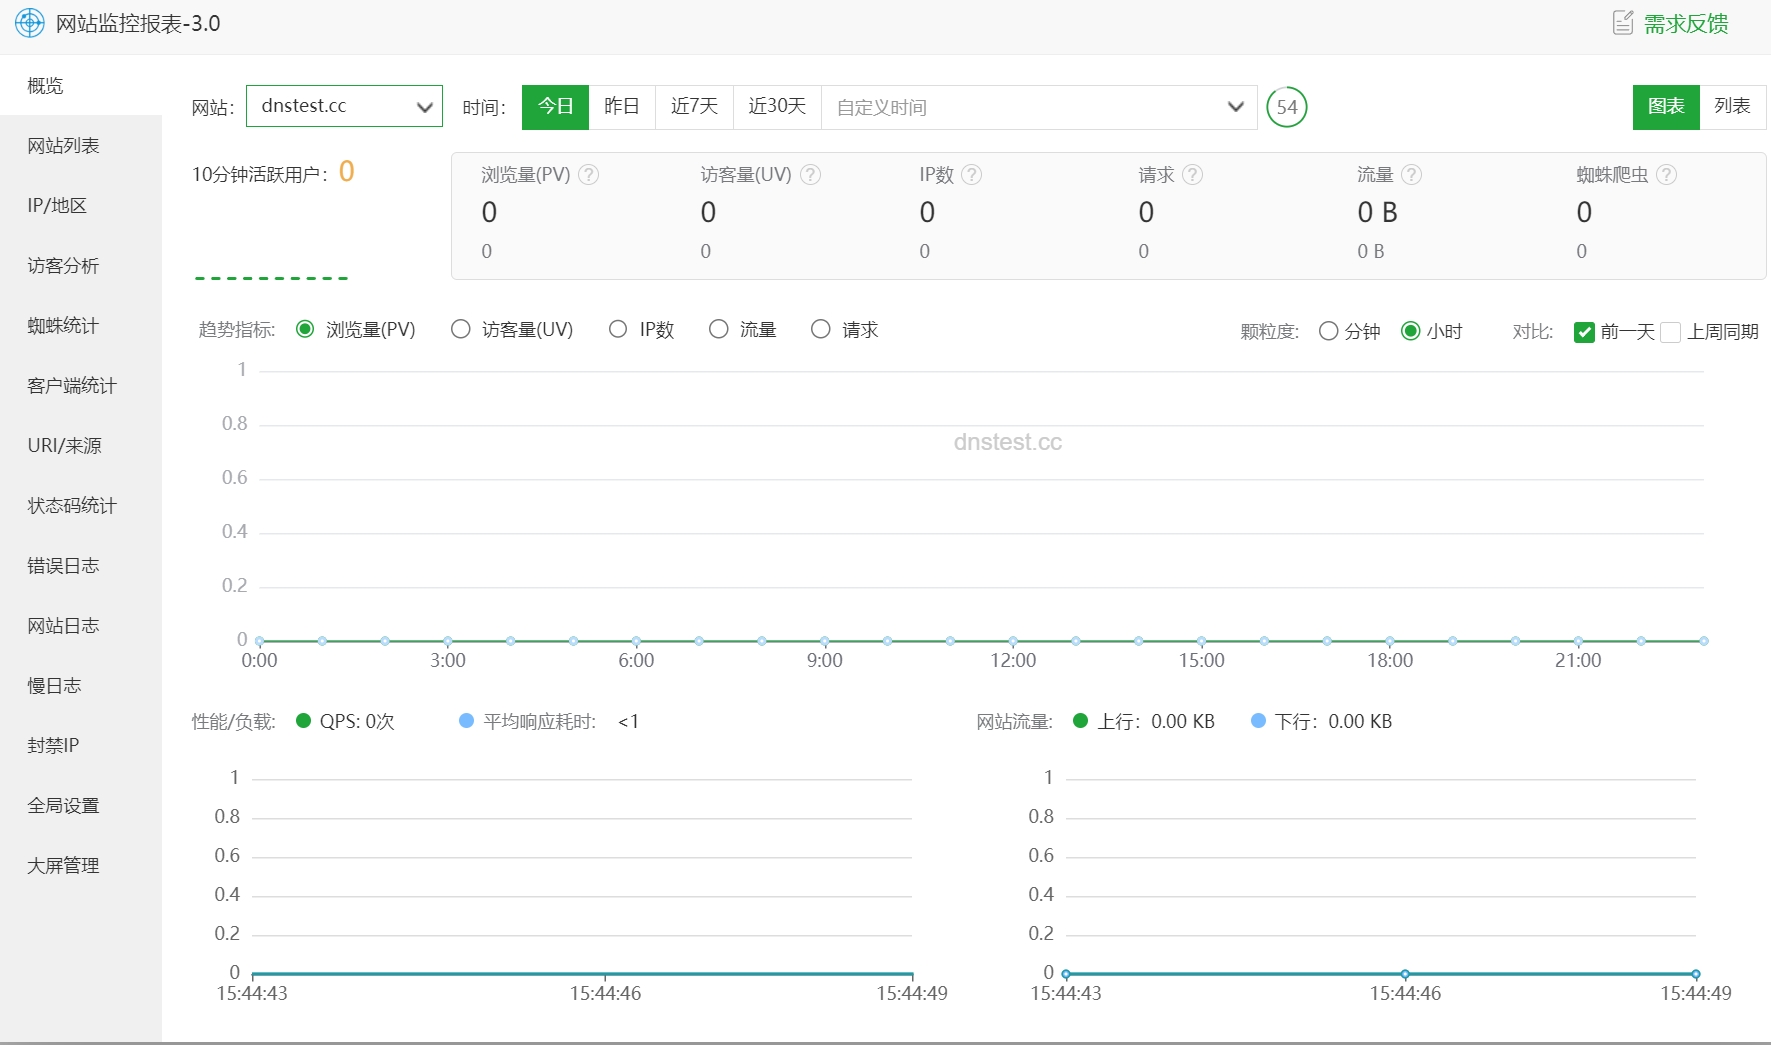Enable the 上周同期 comparison checkbox
This screenshot has height=1045, width=1771.
[x=1670, y=332]
